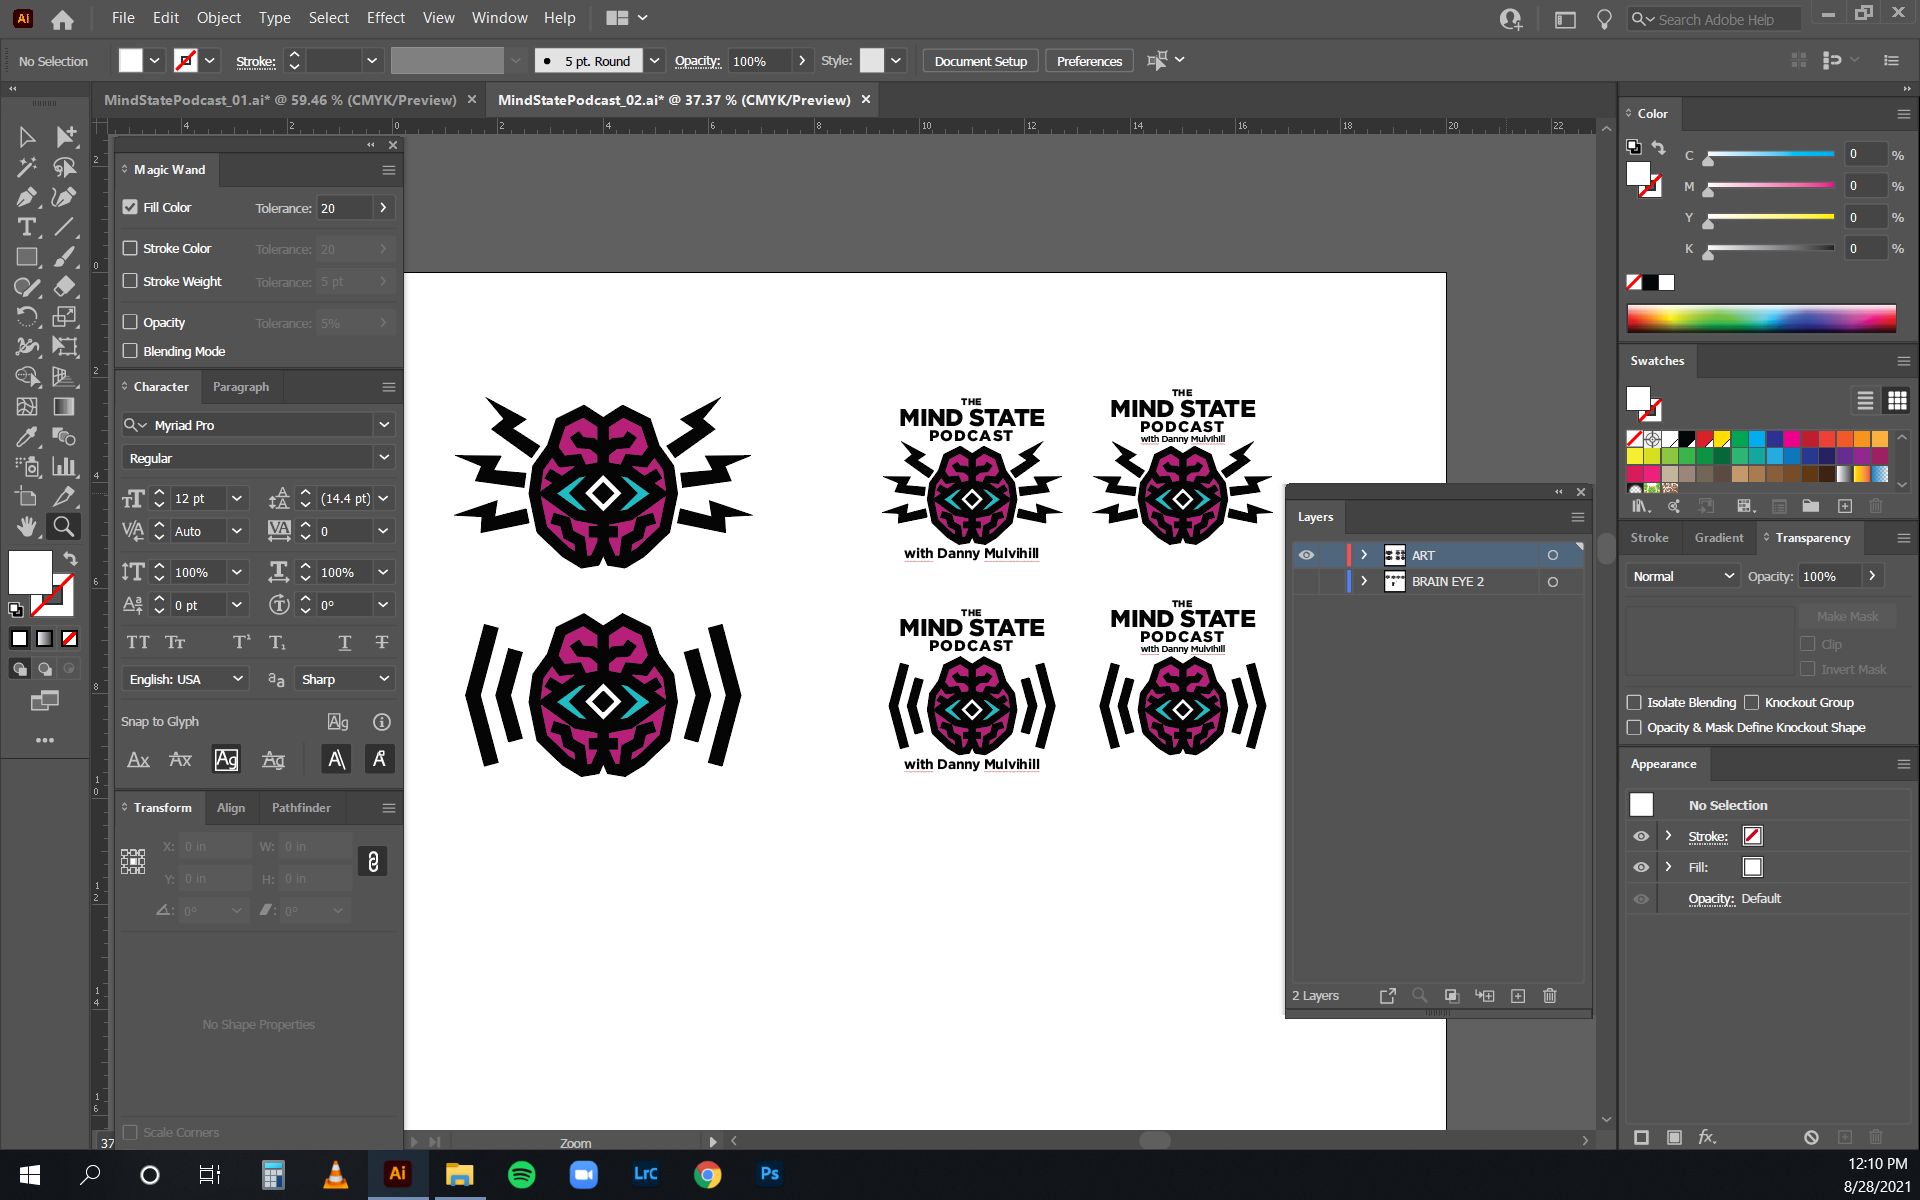Click the delete layer trash icon

tap(1549, 995)
